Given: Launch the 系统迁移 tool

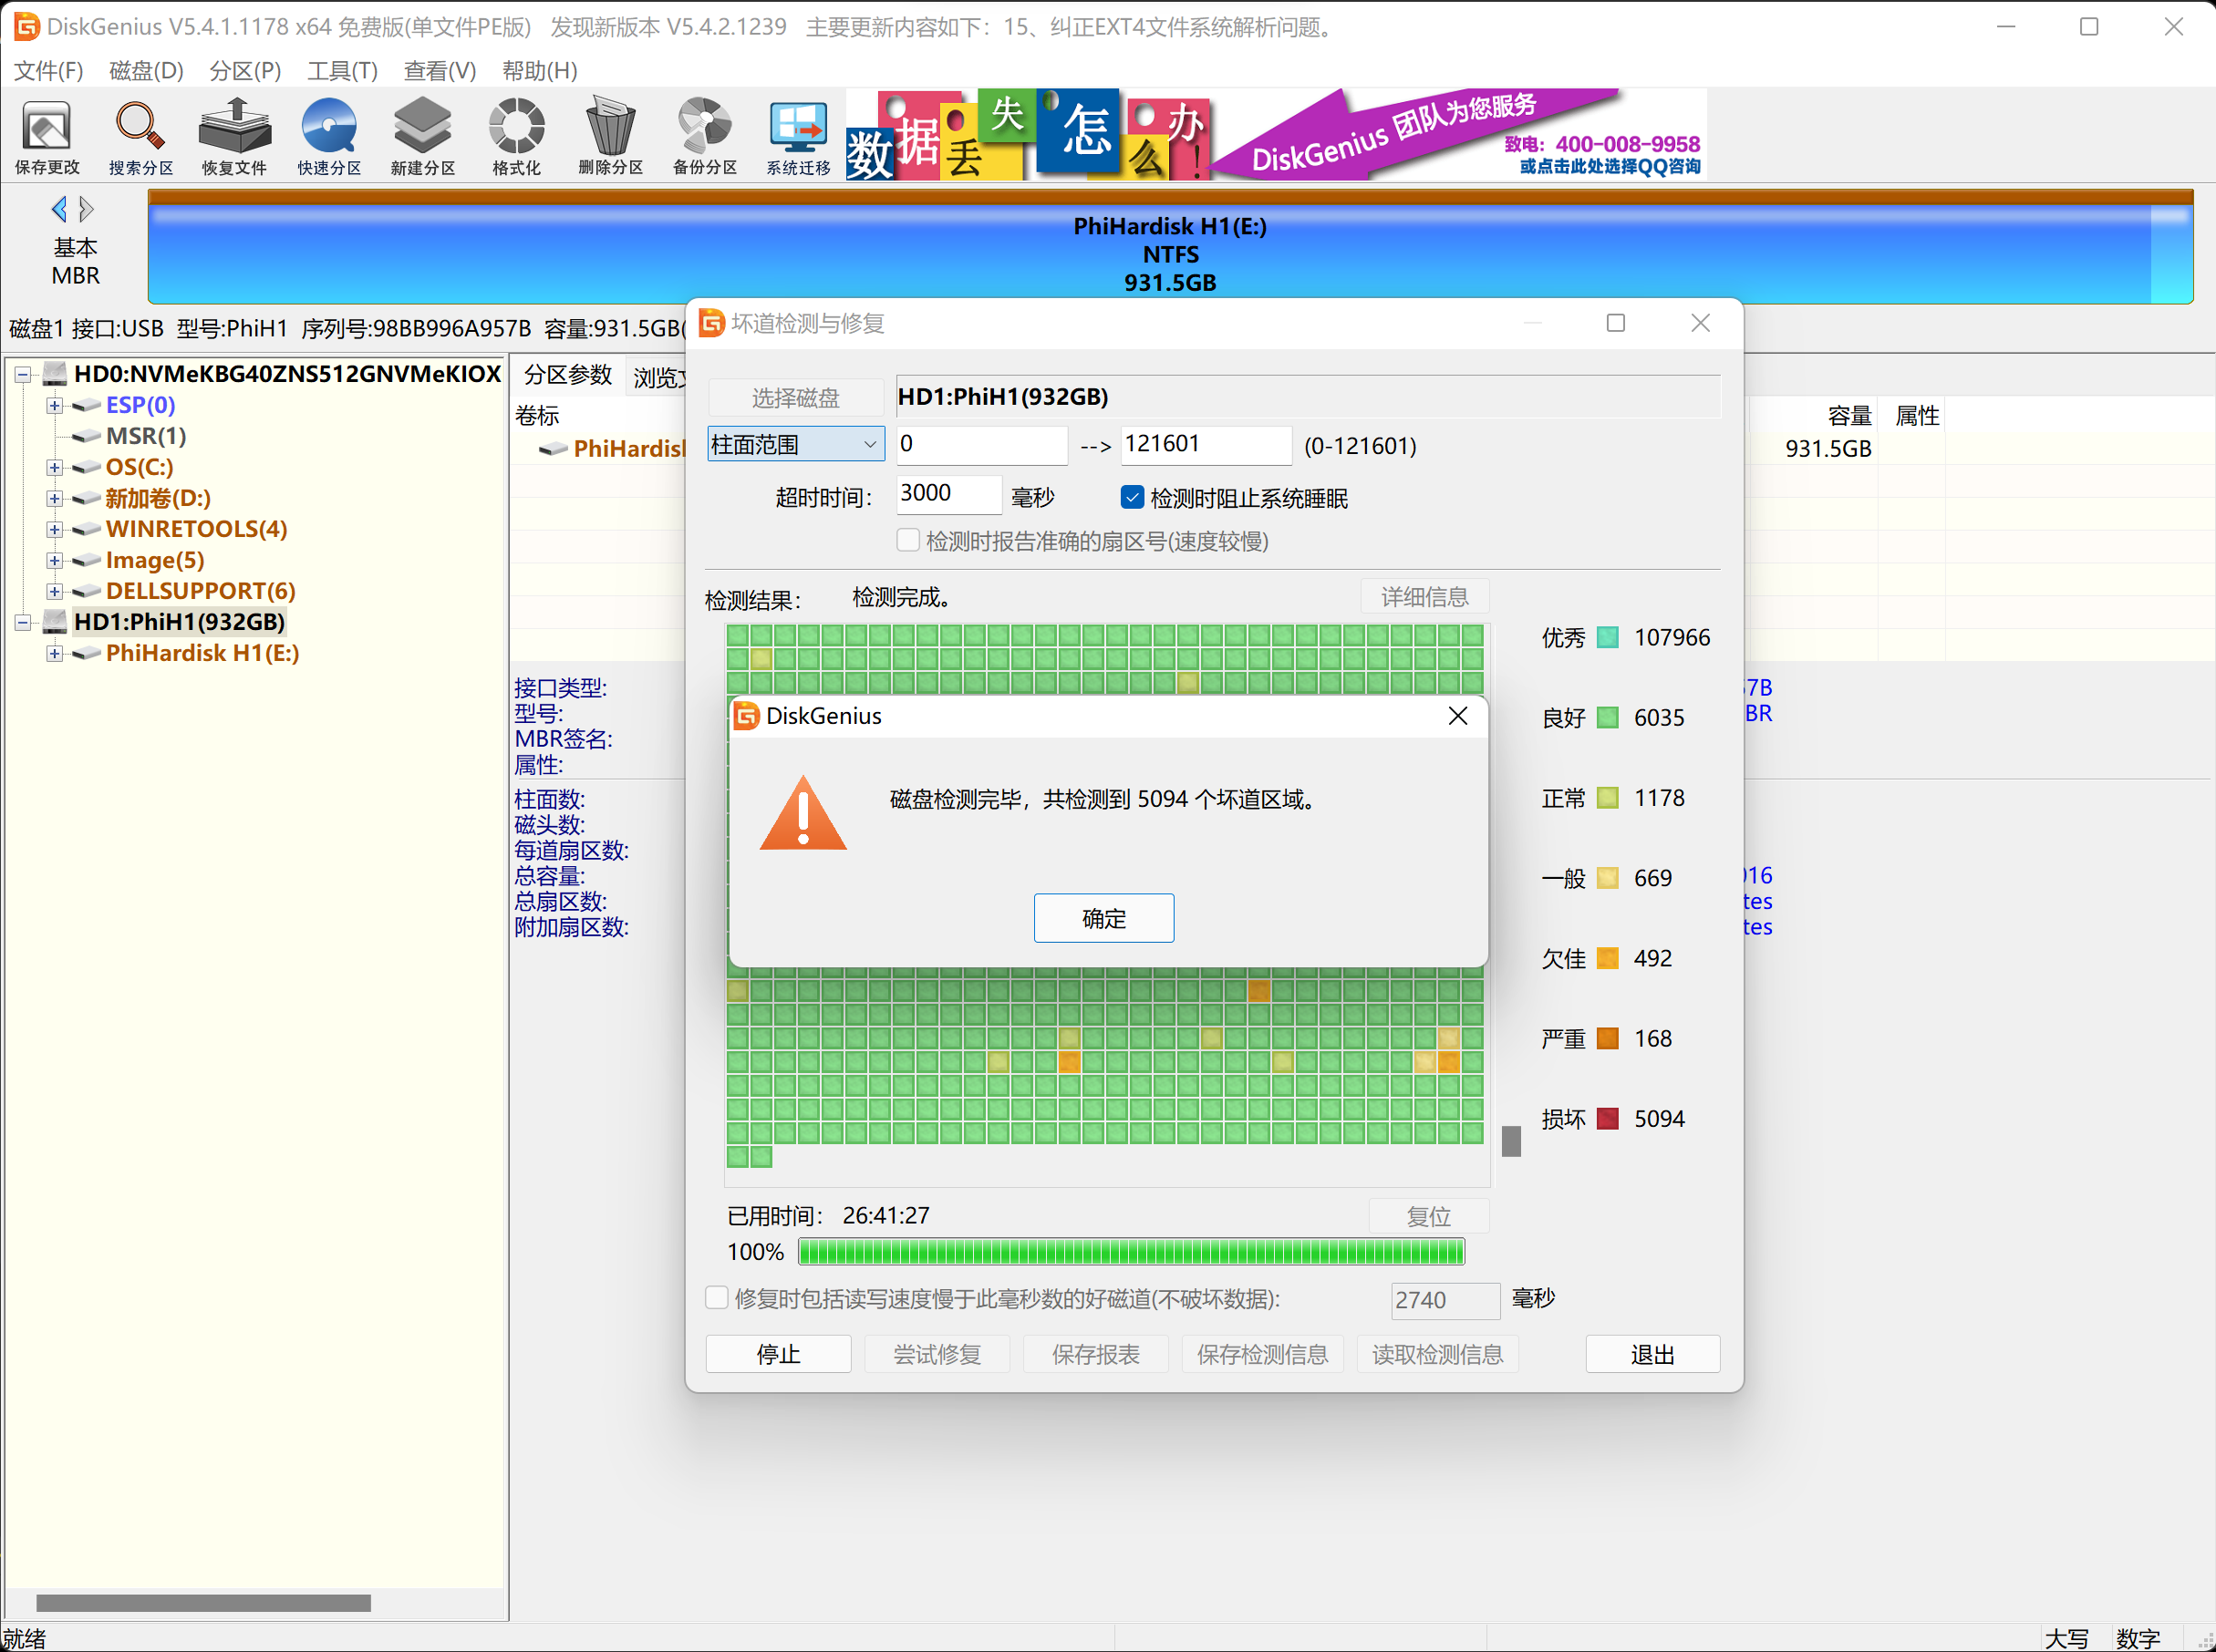Looking at the screenshot, I should point(798,137).
